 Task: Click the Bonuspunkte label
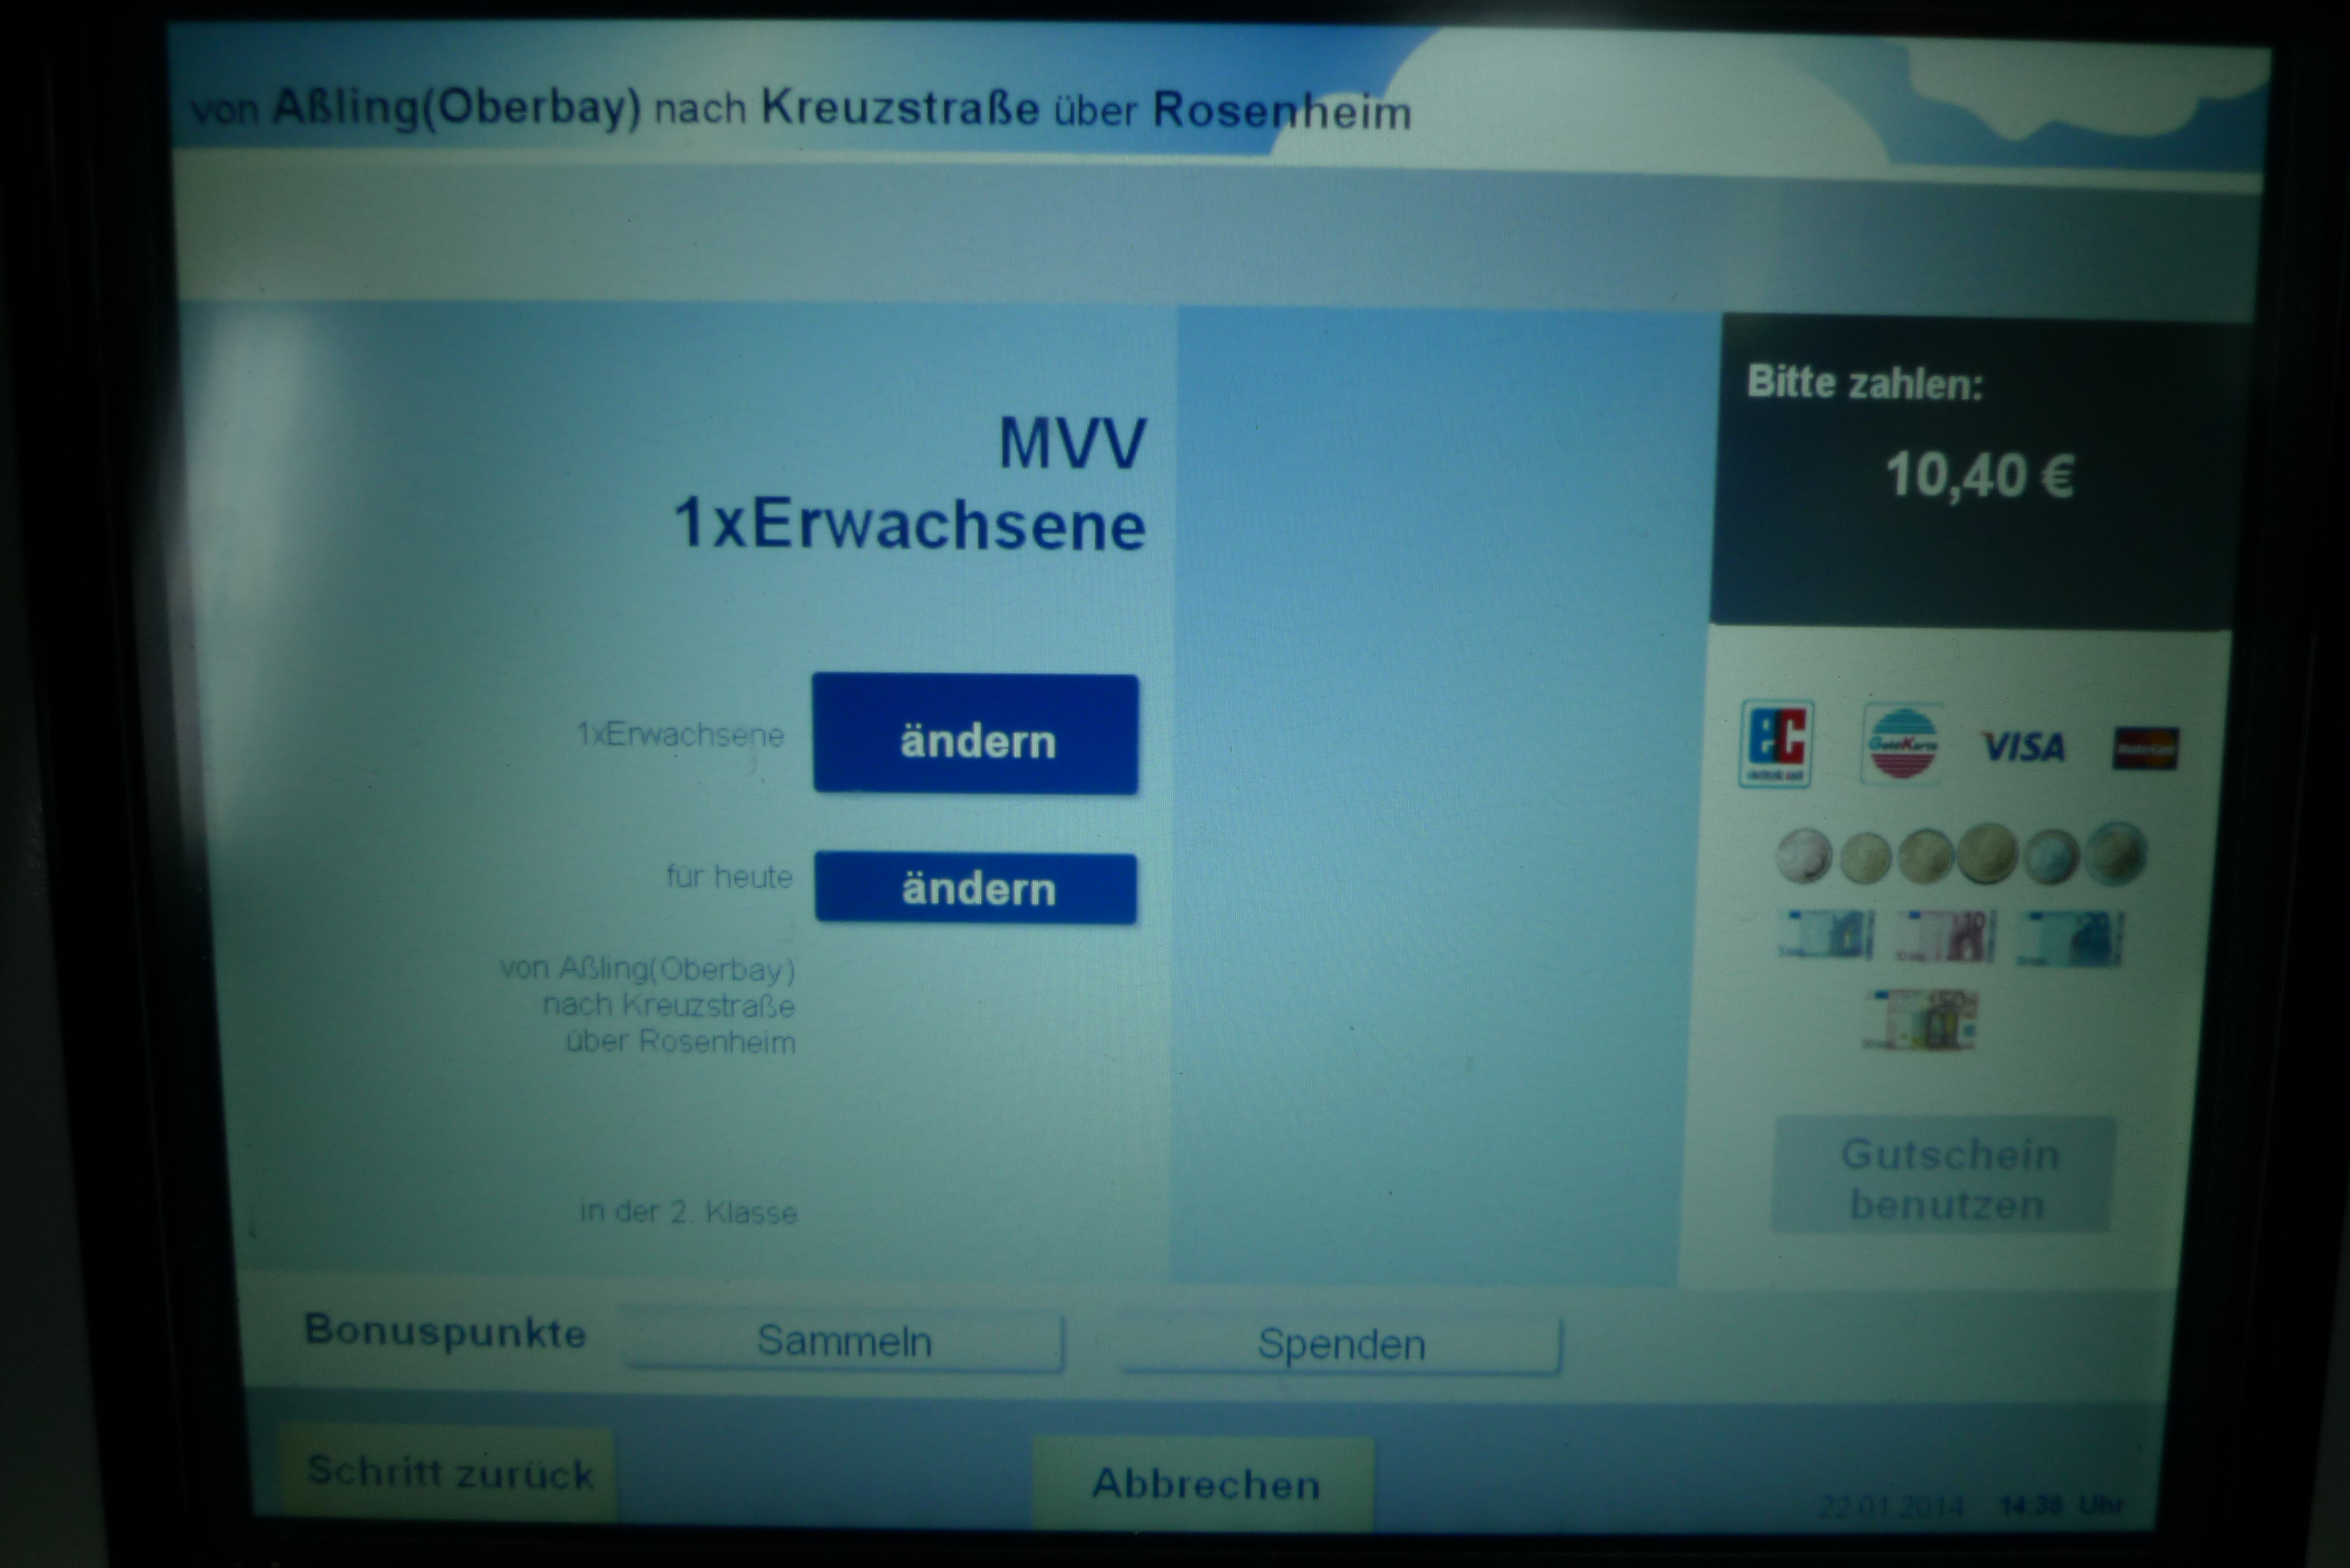click(x=445, y=1332)
